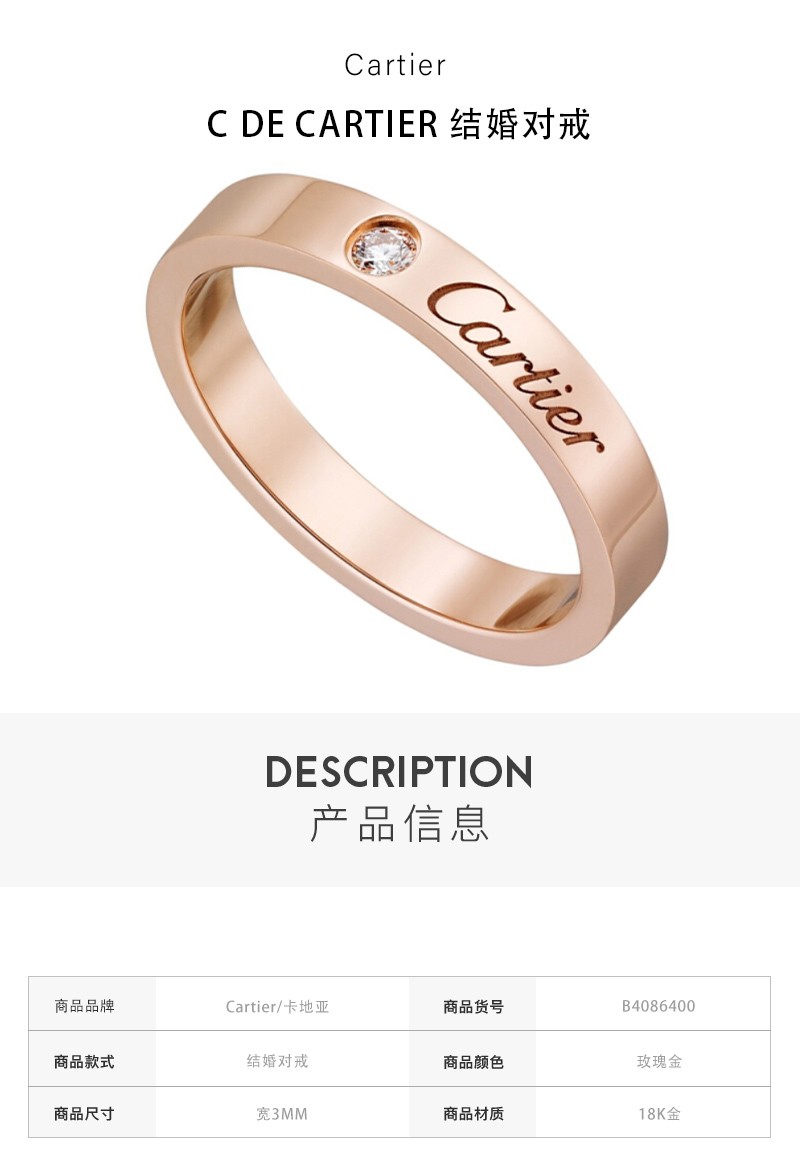Select the 商品品牌 label cell
800x1169 pixels.
(92, 1004)
